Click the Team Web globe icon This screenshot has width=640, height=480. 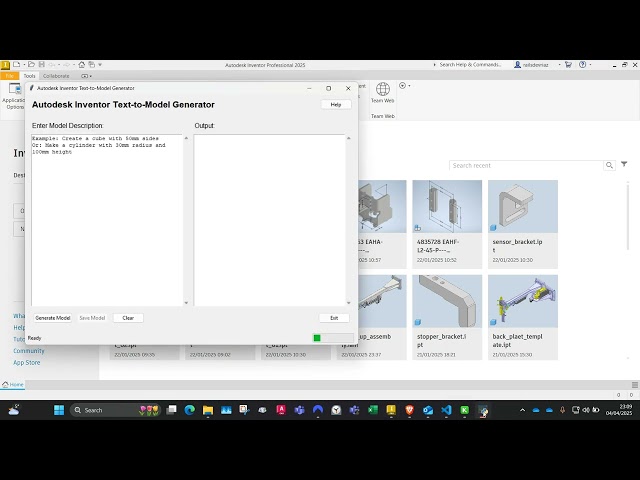point(382,89)
